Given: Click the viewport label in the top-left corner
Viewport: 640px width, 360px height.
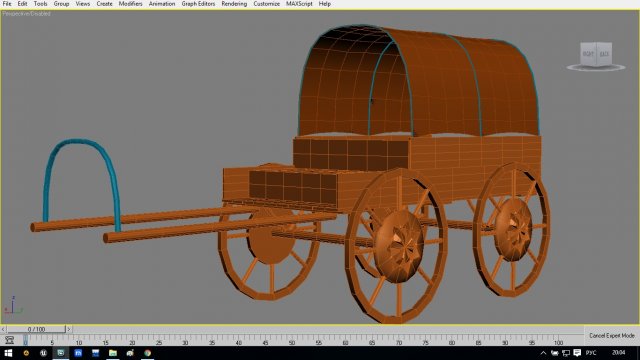Looking at the screenshot, I should [27, 14].
